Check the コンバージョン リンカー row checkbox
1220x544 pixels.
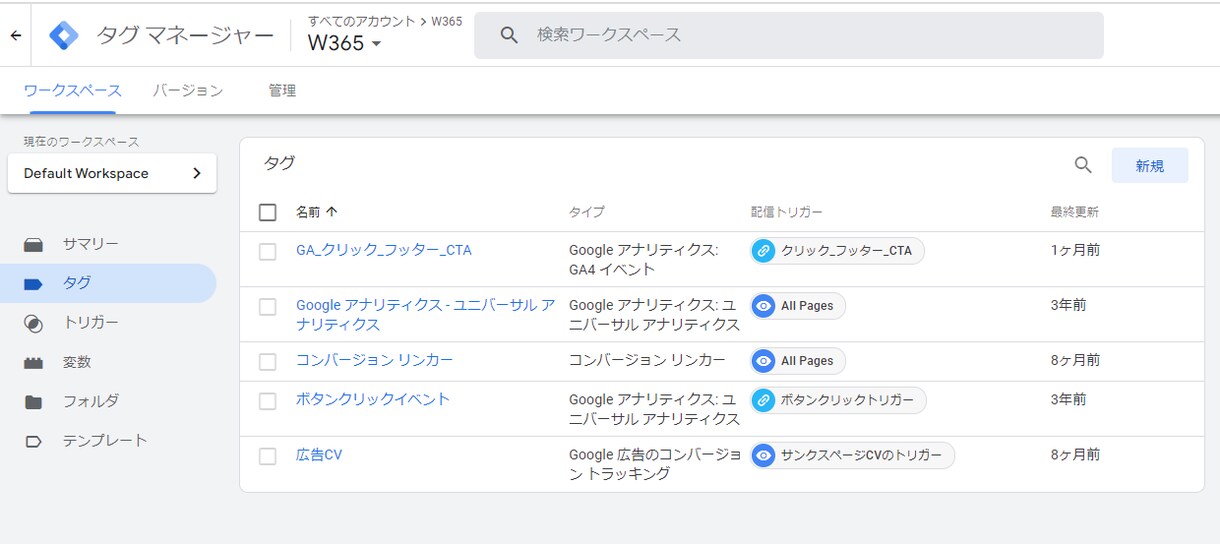267,361
